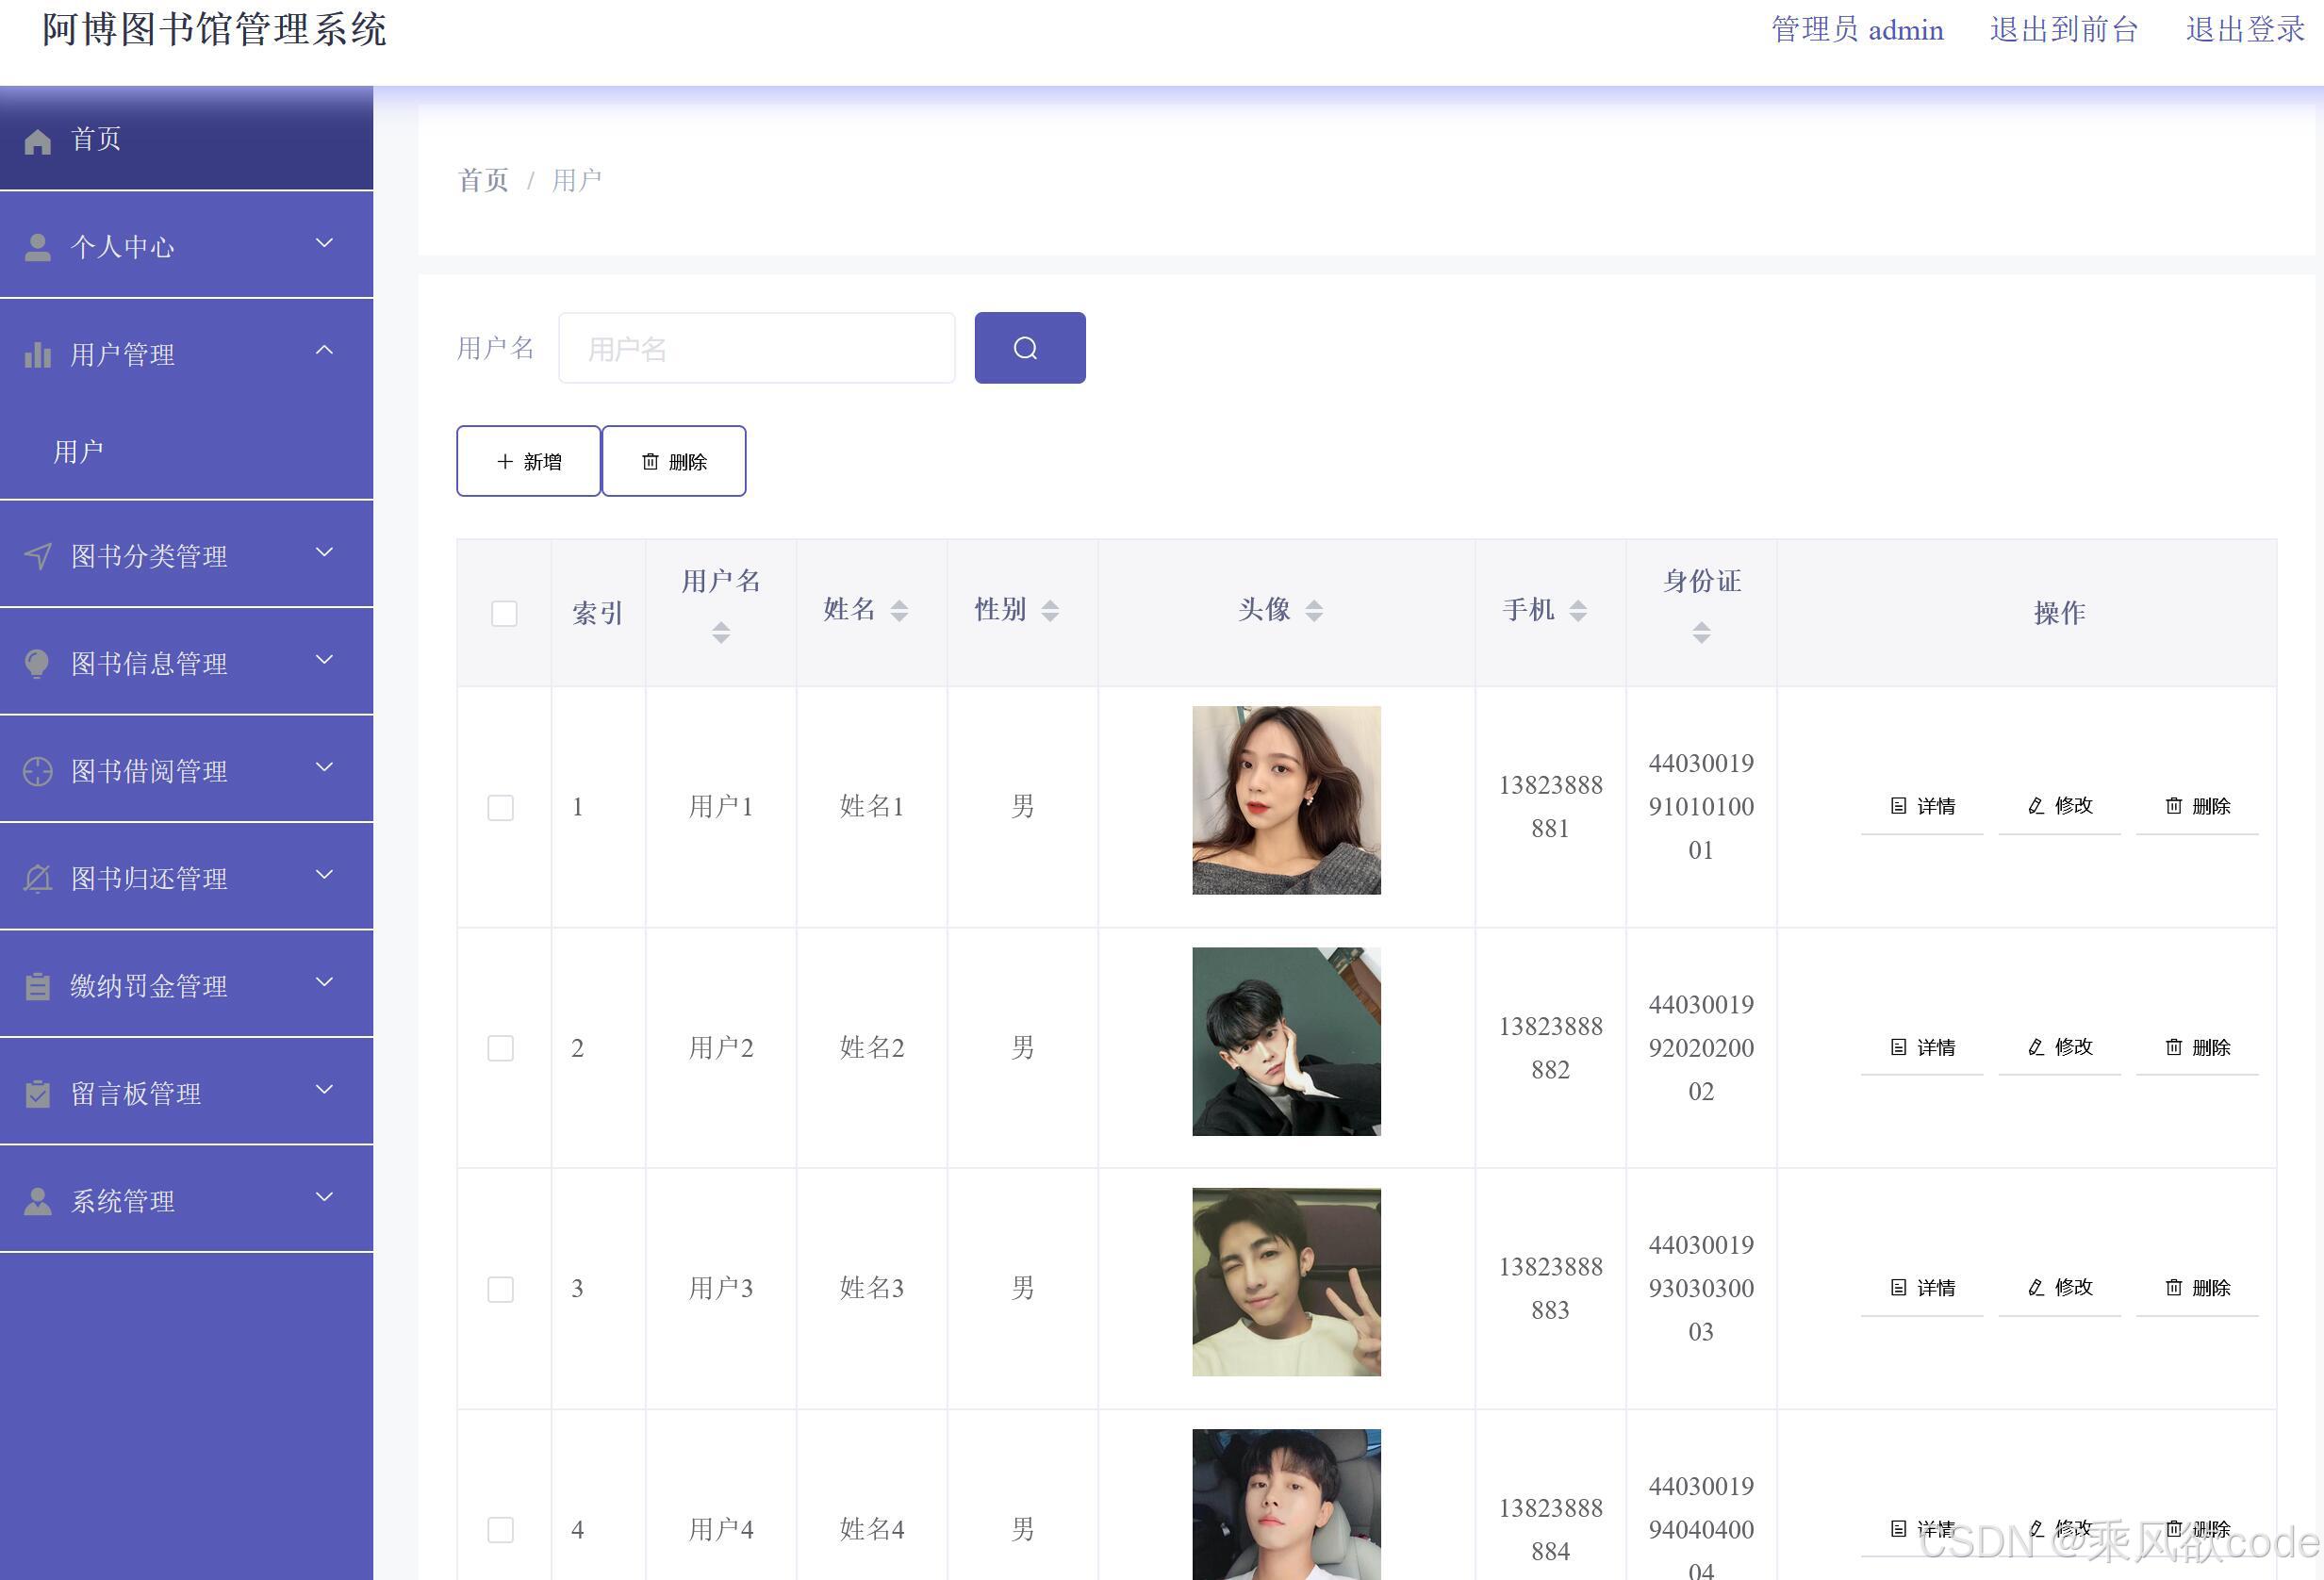Viewport: 2324px width, 1580px height.
Task: Click the 图书信息管理 lightbulb icon
Action: (x=38, y=663)
